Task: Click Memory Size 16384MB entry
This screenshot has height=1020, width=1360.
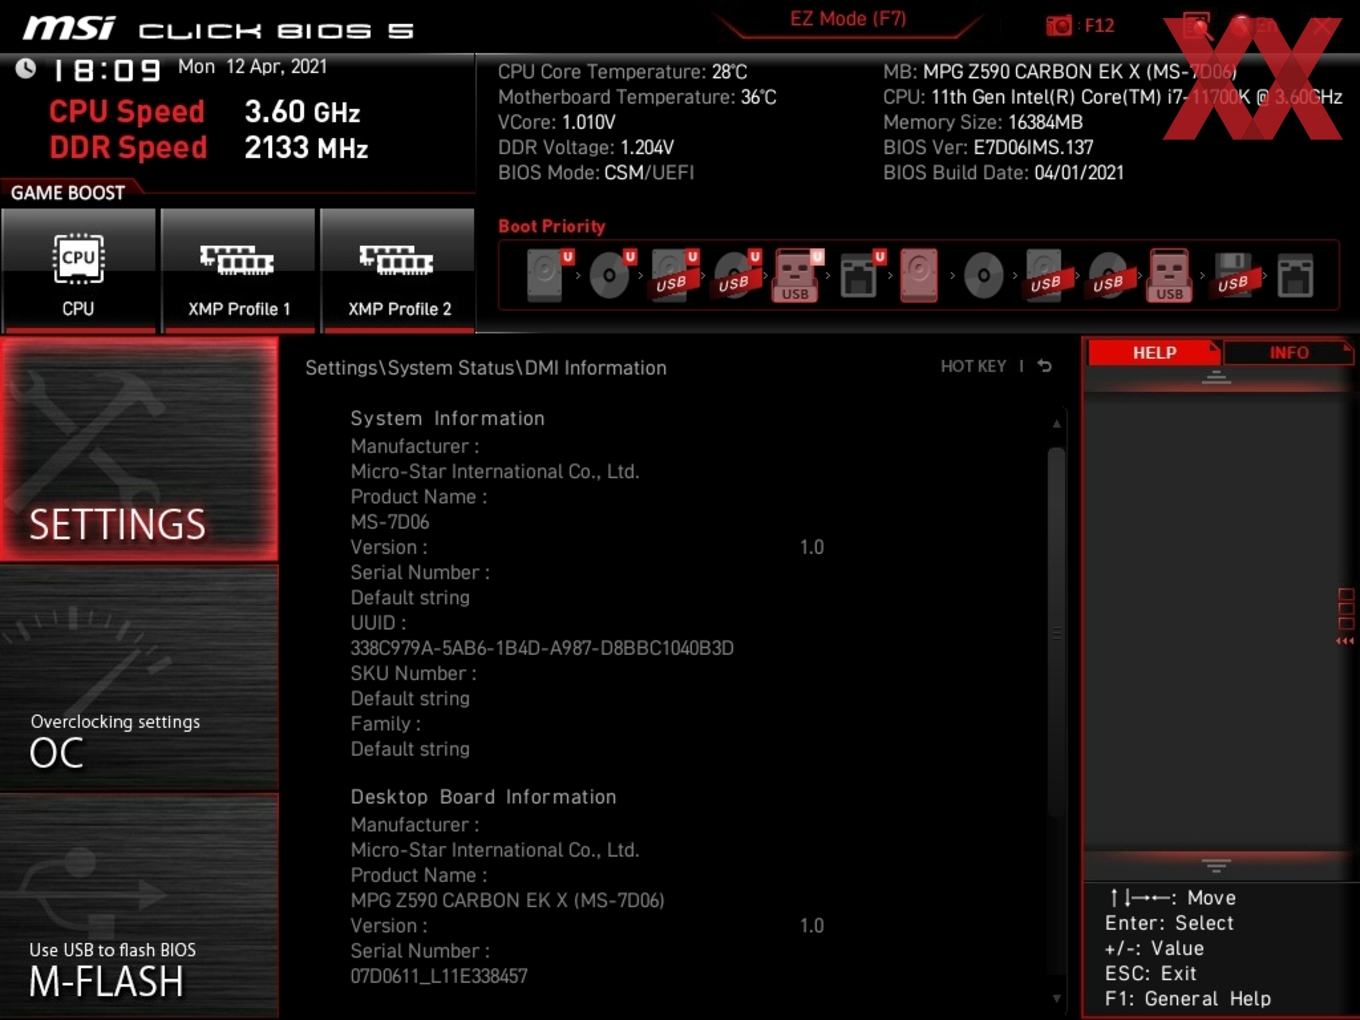Action: pyautogui.click(x=983, y=122)
